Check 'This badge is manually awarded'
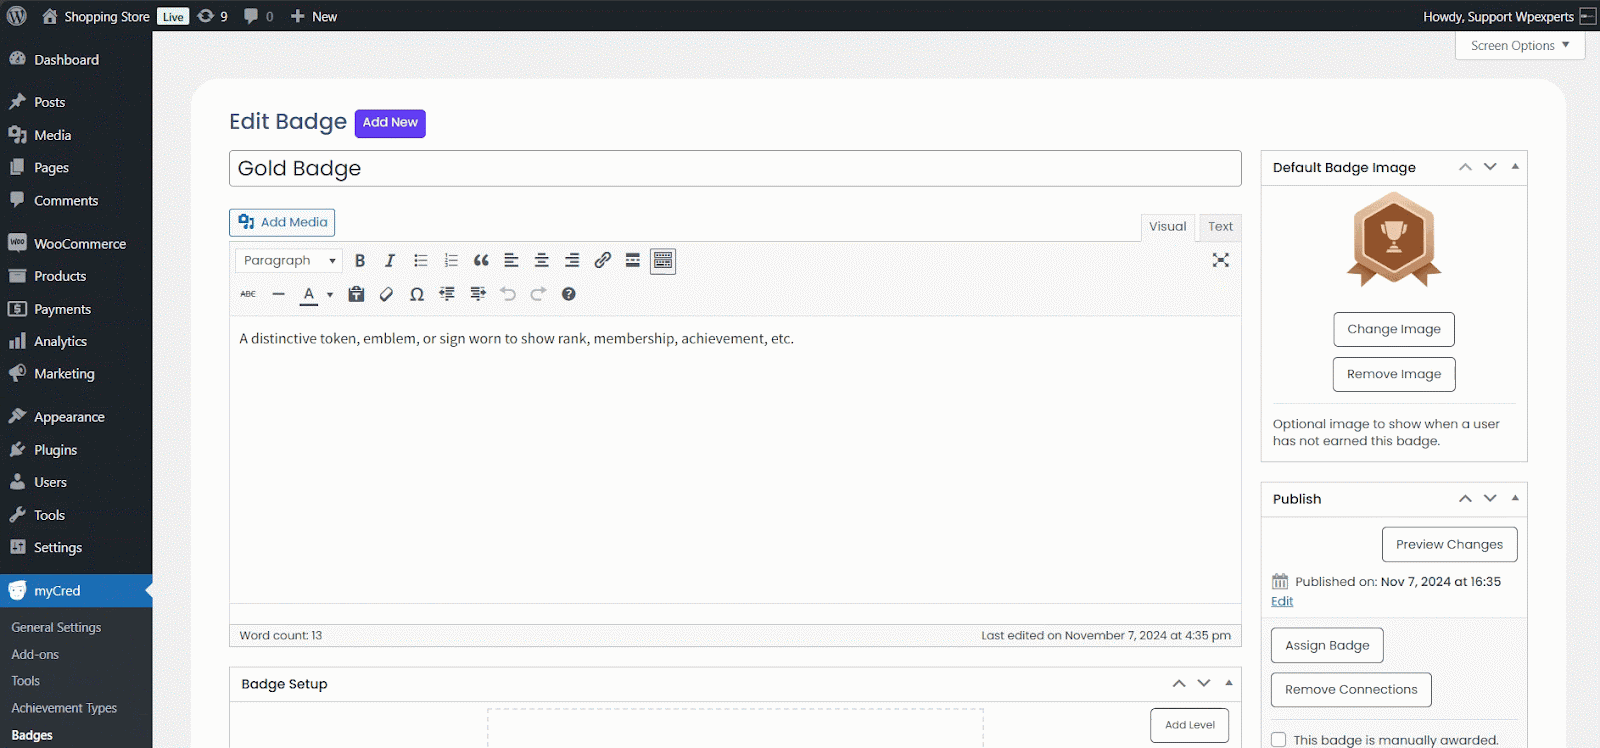 point(1279,740)
